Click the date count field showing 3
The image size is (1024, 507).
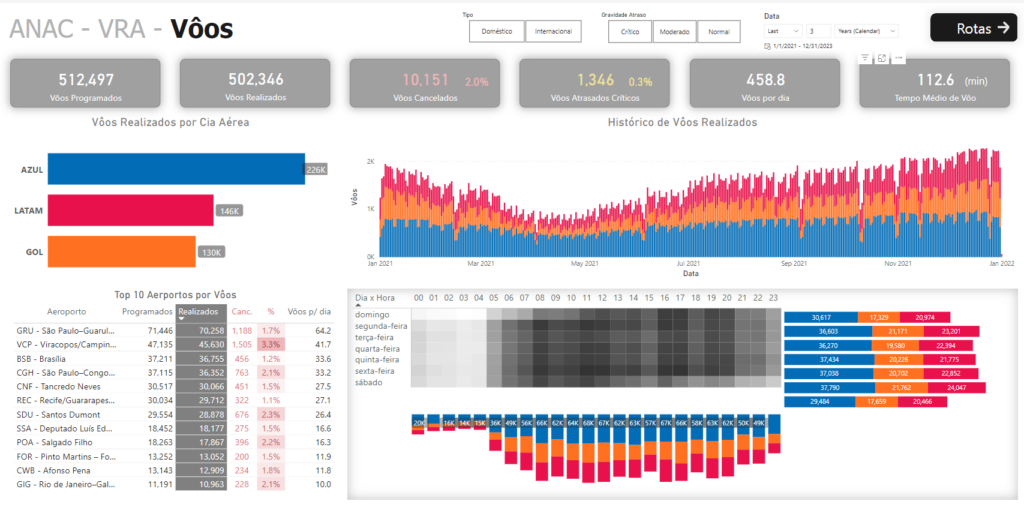[x=818, y=31]
